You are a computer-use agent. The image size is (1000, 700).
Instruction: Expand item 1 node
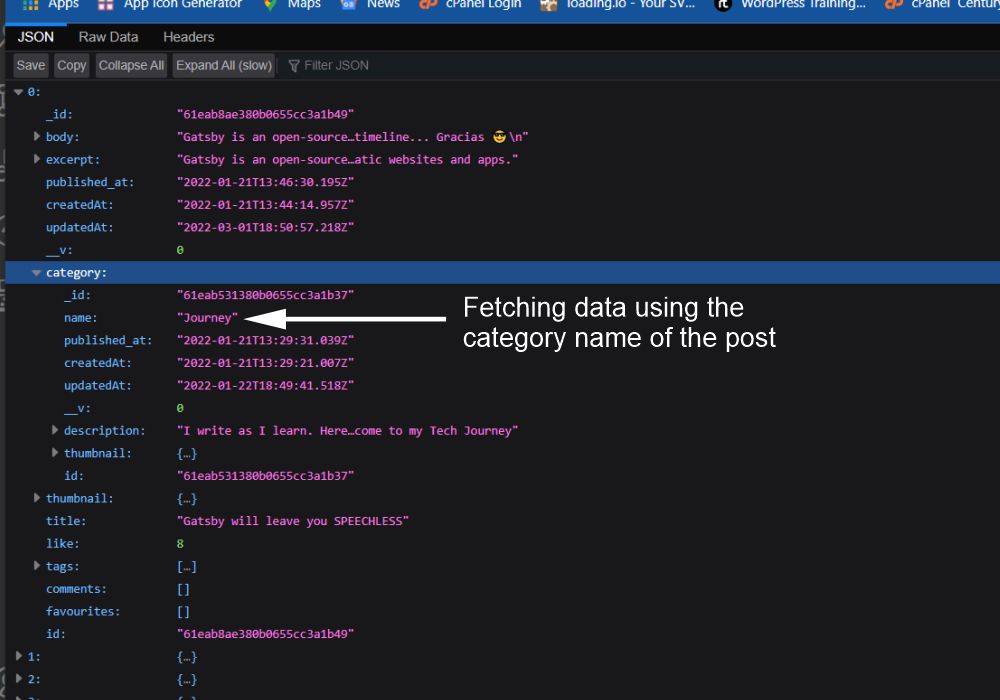(18, 656)
